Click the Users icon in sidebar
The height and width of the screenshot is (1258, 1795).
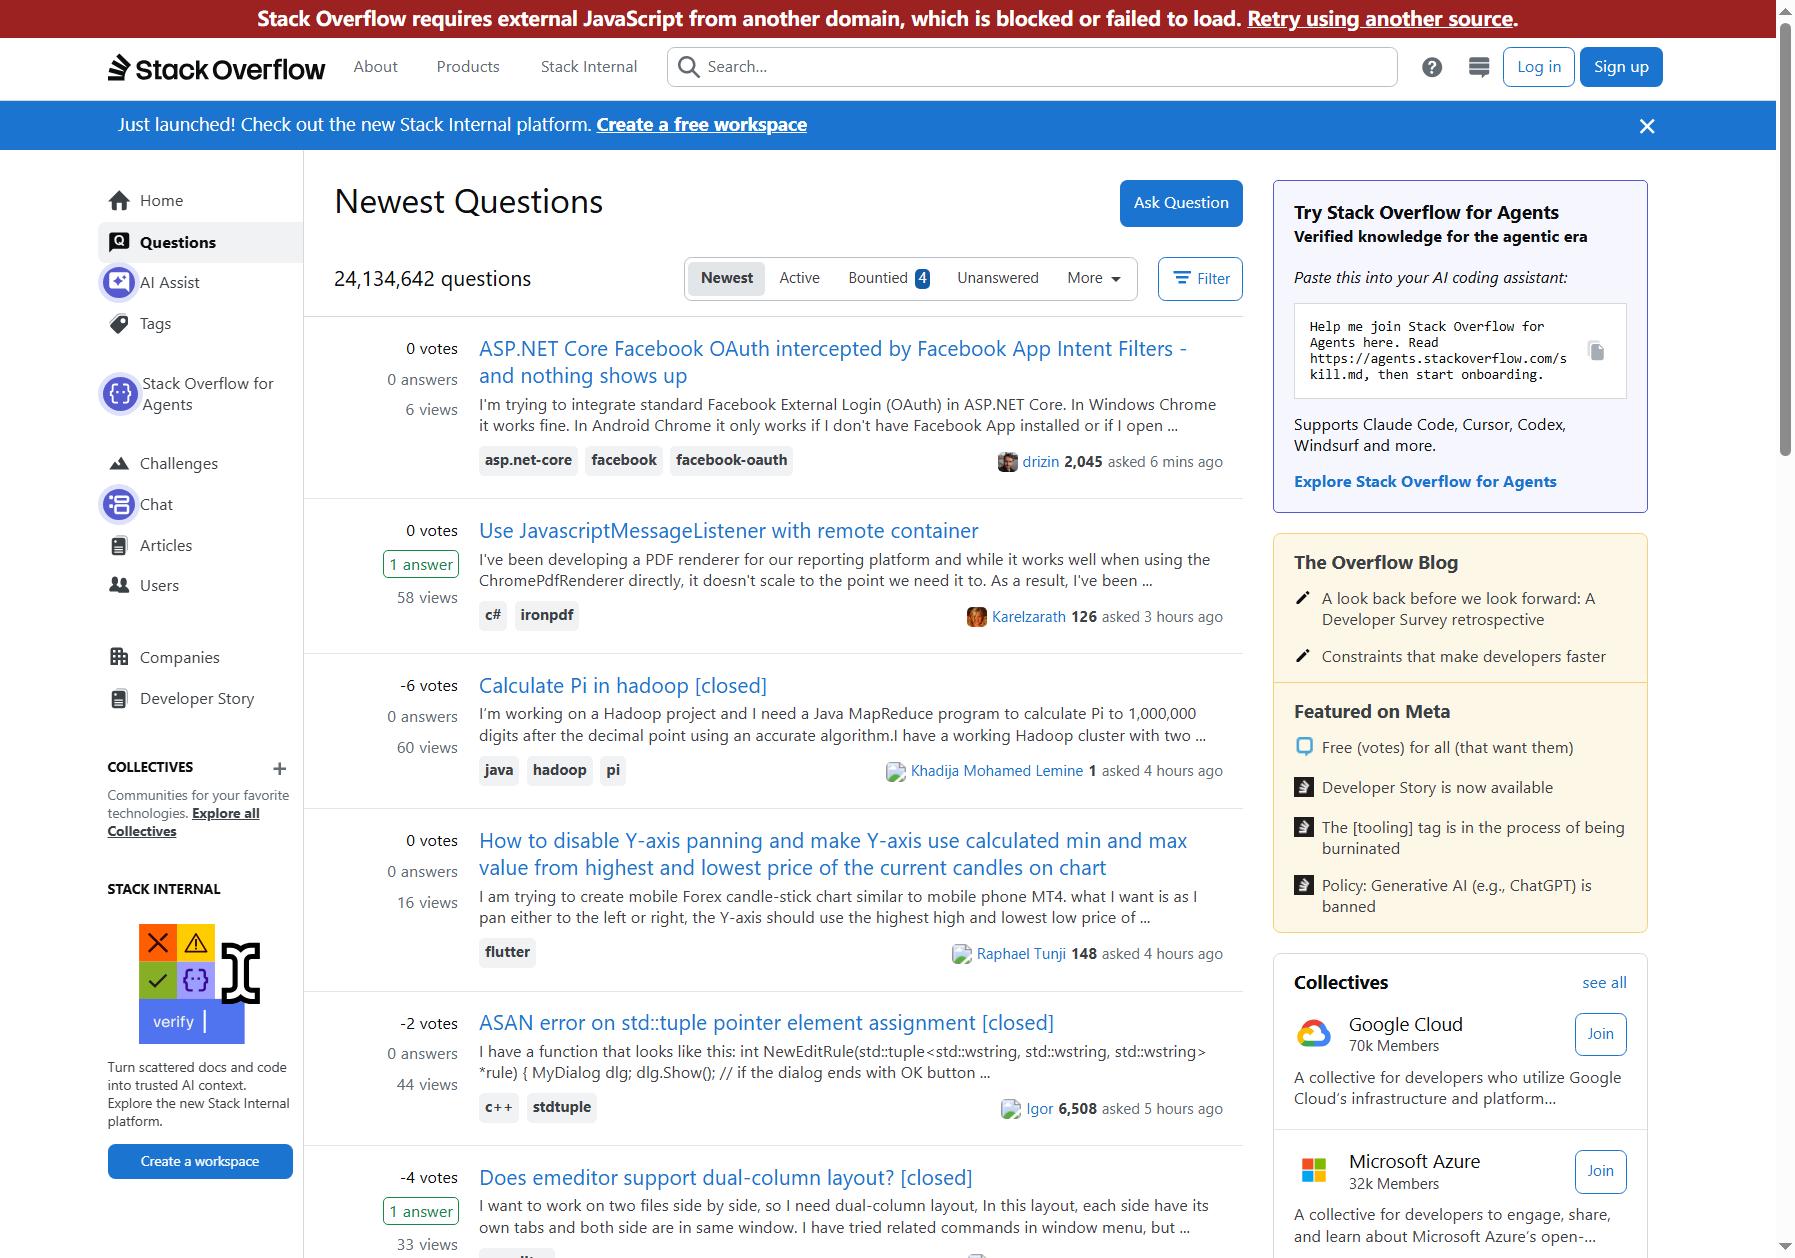pos(119,586)
